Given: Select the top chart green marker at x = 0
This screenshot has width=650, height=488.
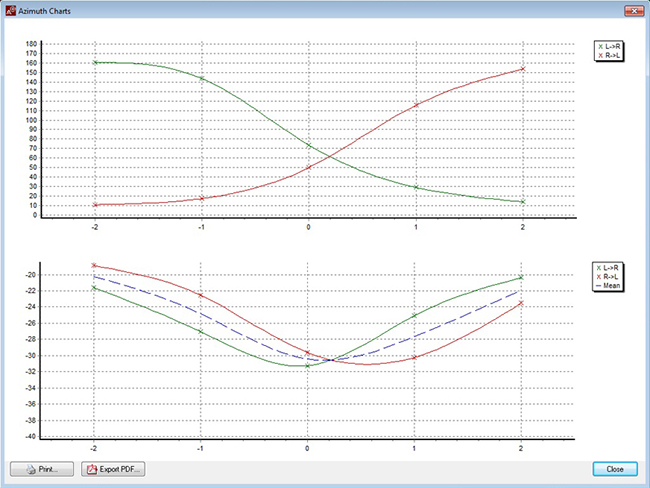Looking at the screenshot, I should 308,146.
